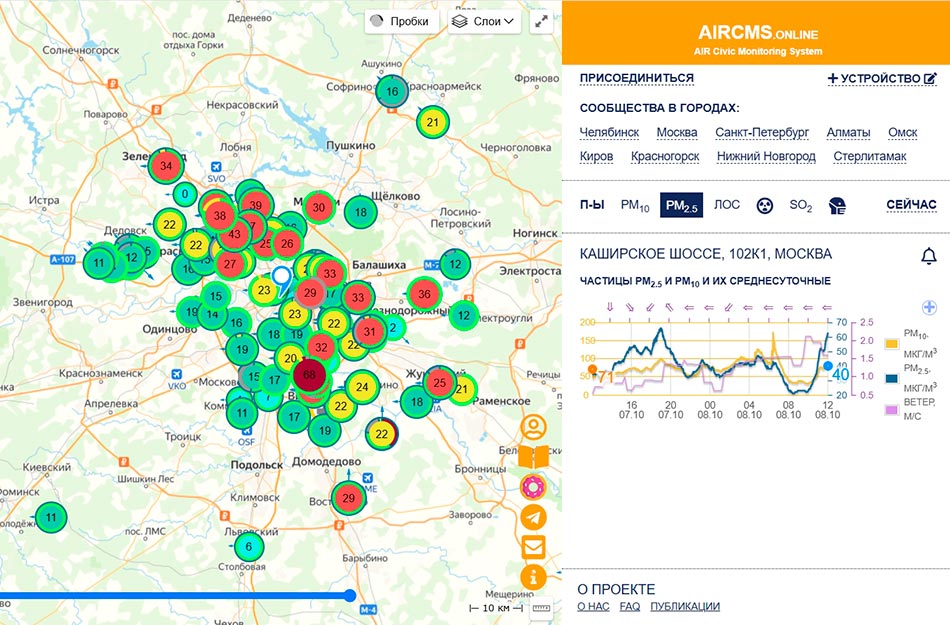This screenshot has width=950, height=625.
Task: Open the orange info icon
Action: (535, 576)
